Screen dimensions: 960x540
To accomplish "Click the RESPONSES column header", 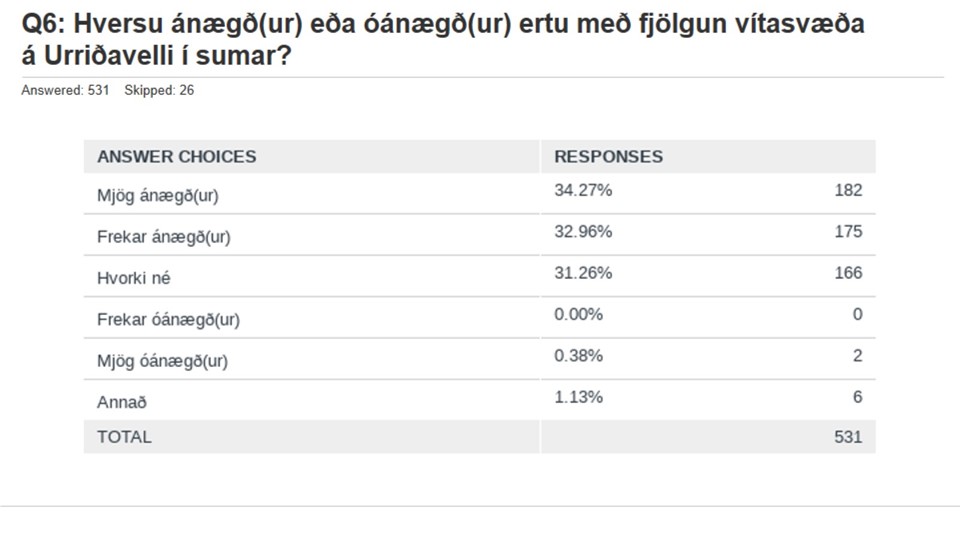I will (x=609, y=157).
